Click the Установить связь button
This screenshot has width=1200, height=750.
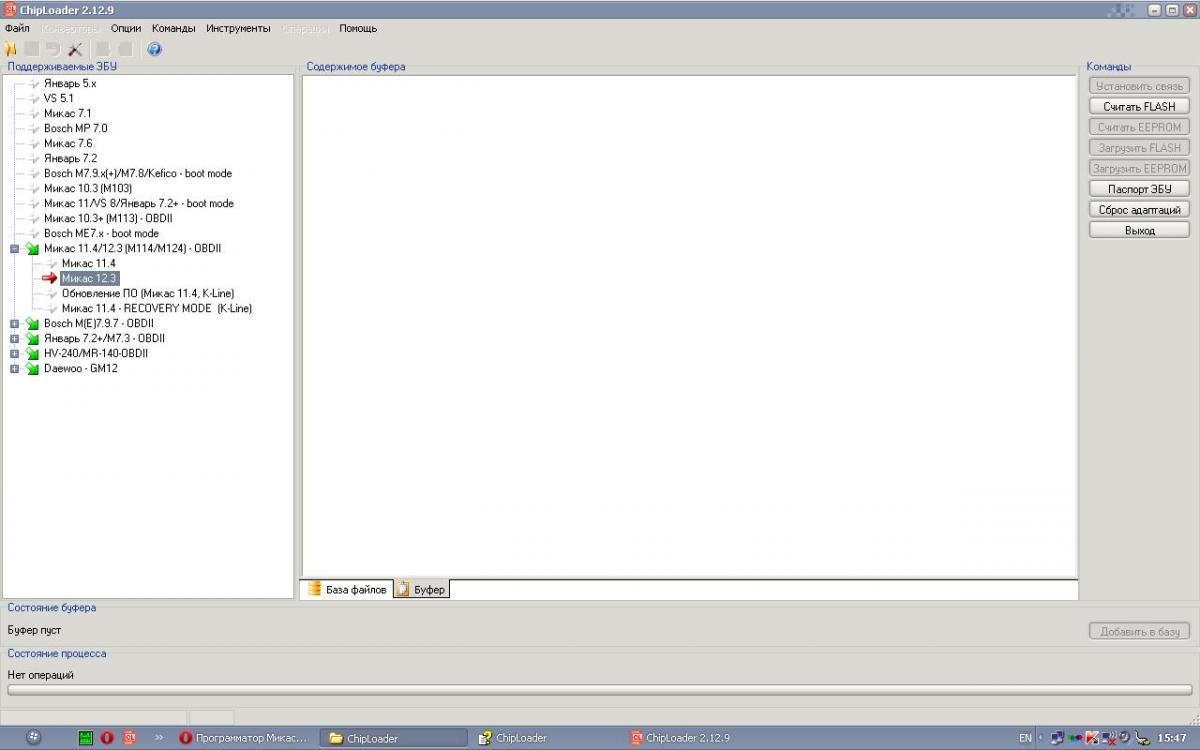click(1139, 86)
